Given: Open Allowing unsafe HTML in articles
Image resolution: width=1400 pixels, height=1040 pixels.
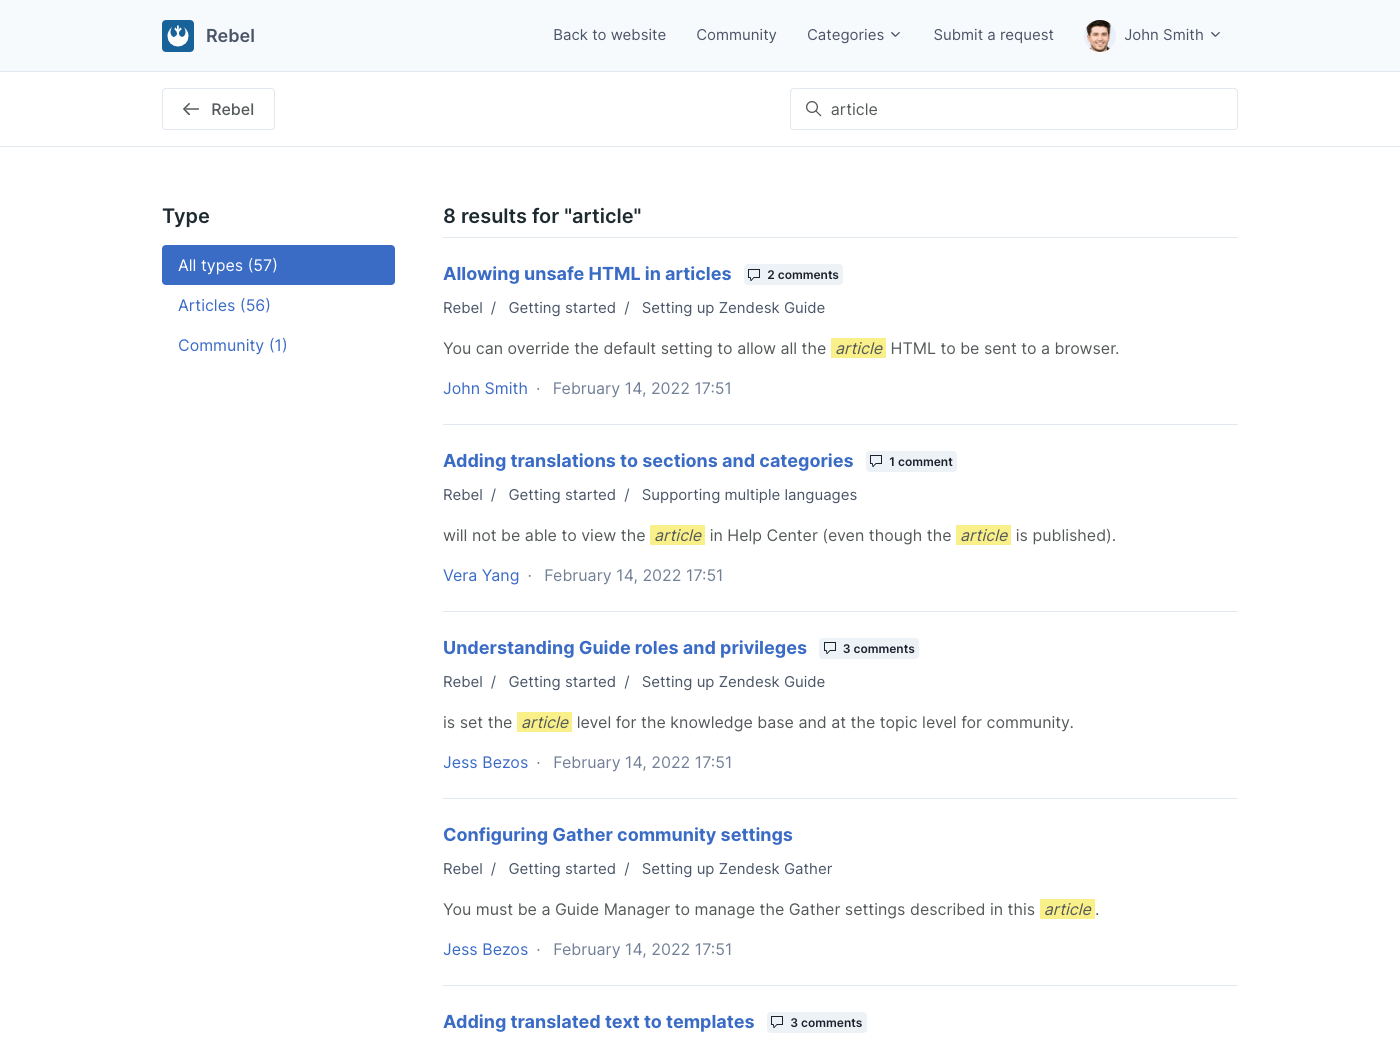Looking at the screenshot, I should click(587, 274).
